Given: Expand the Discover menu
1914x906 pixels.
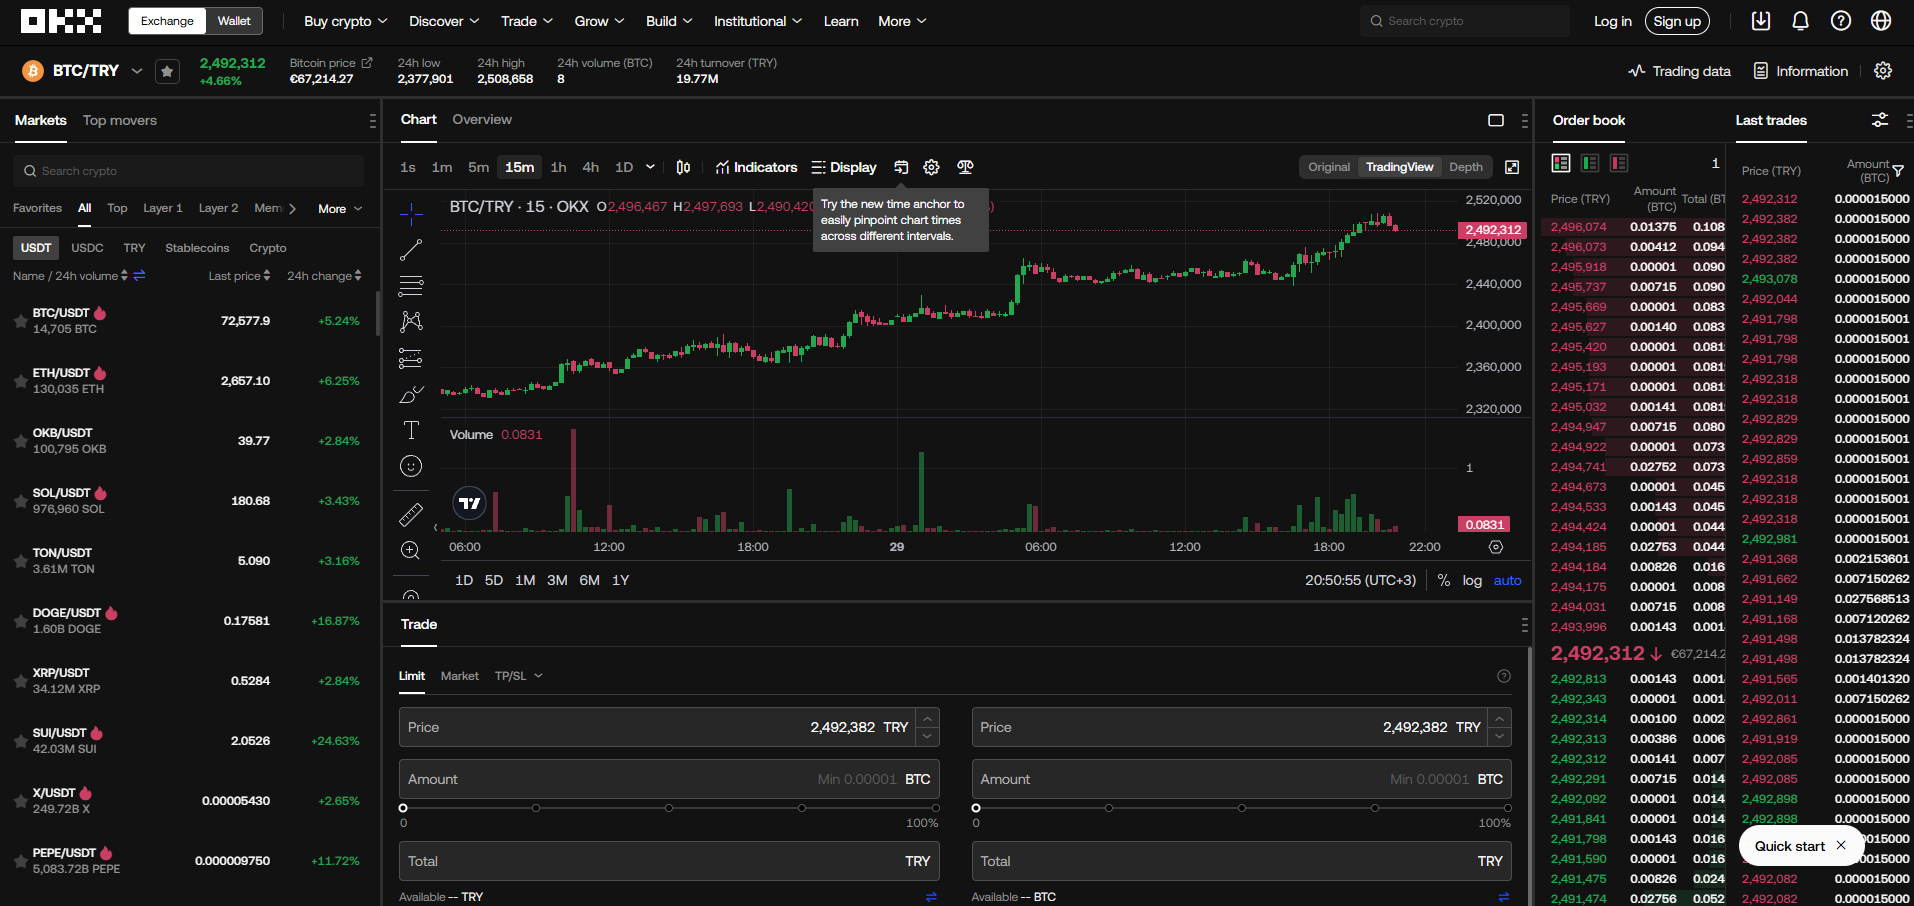Looking at the screenshot, I should tap(444, 21).
